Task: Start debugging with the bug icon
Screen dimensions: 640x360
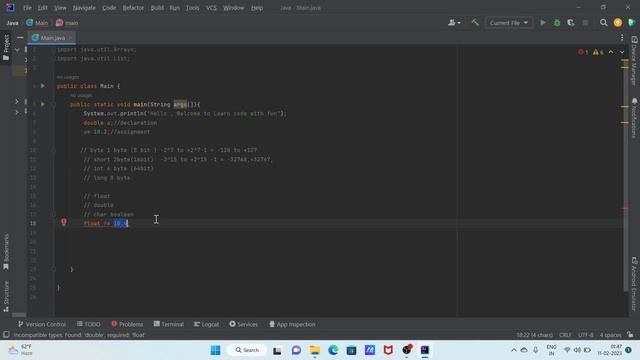Action: (557, 23)
